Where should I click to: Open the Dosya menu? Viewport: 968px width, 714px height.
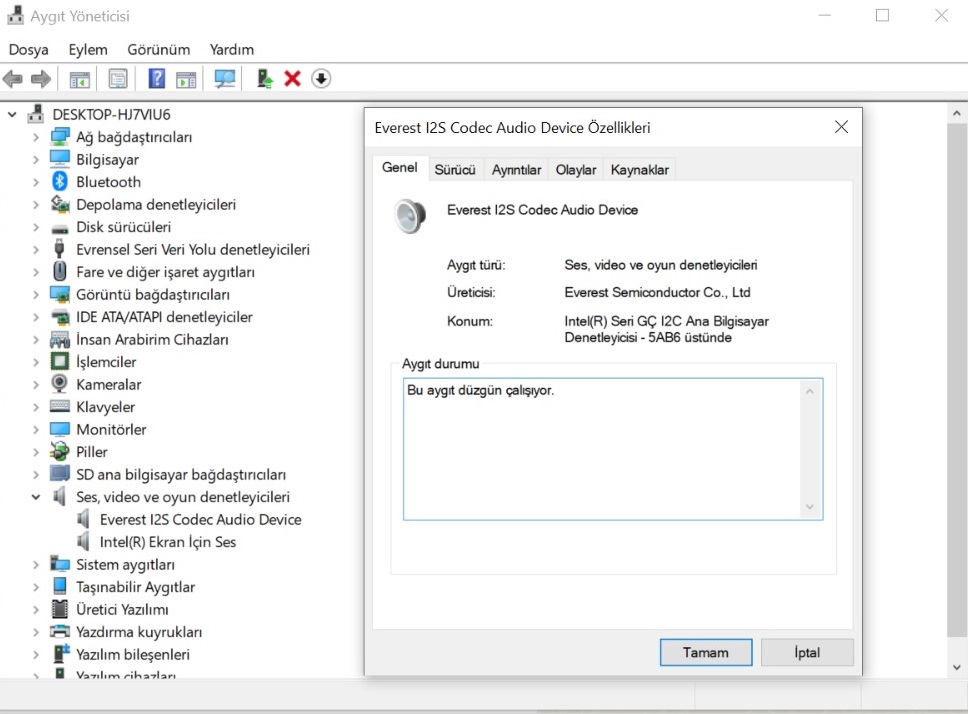tap(28, 49)
